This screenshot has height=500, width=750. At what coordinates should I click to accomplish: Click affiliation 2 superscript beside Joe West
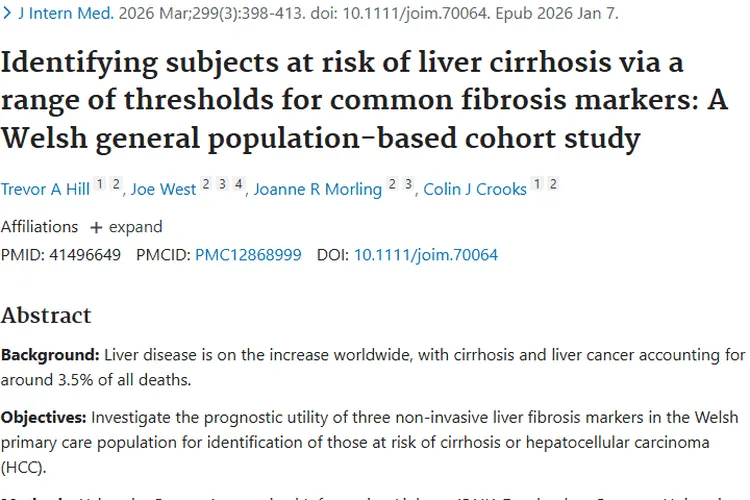pyautogui.click(x=205, y=184)
